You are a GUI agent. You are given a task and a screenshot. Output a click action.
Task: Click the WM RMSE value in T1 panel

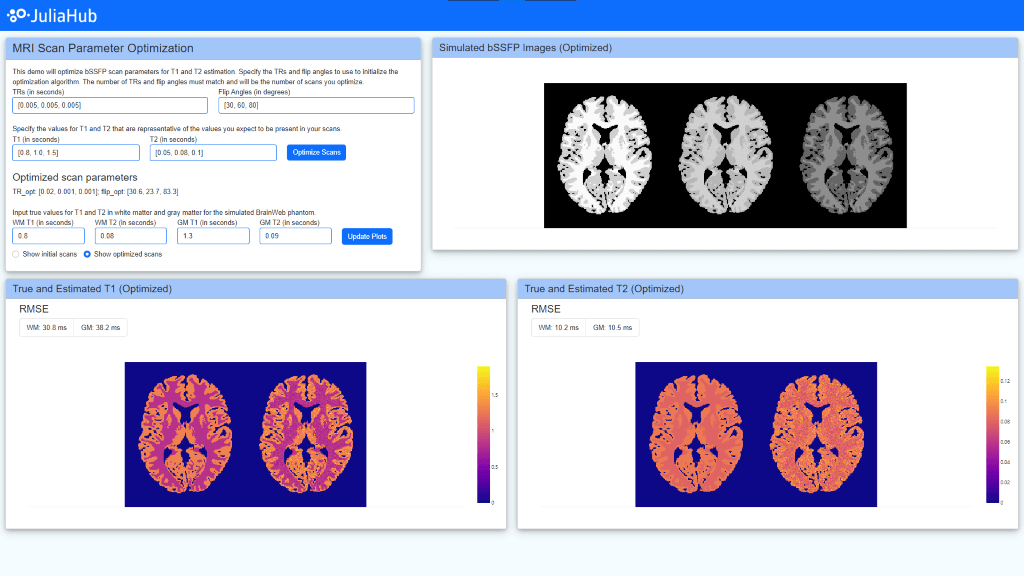[48, 327]
